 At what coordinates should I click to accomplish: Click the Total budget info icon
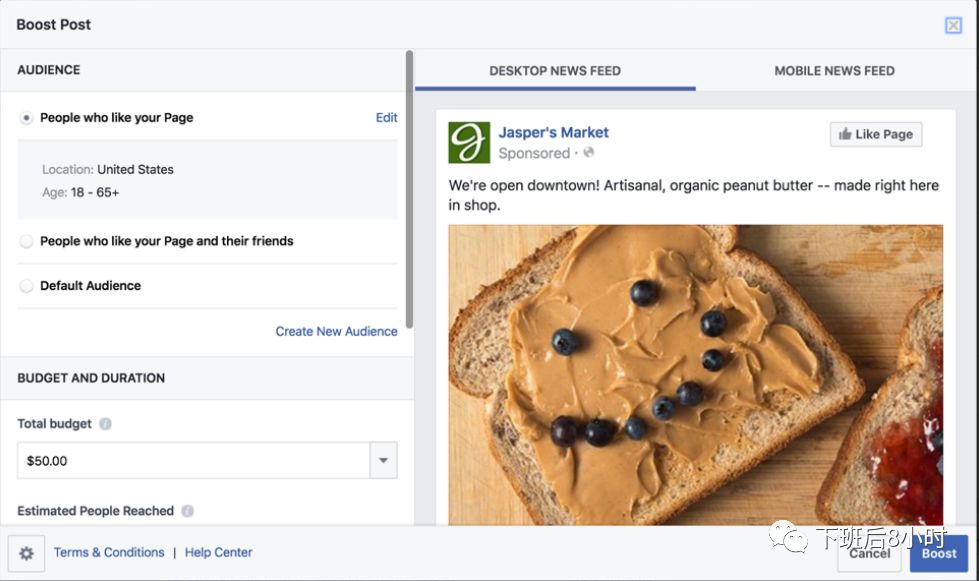(106, 424)
